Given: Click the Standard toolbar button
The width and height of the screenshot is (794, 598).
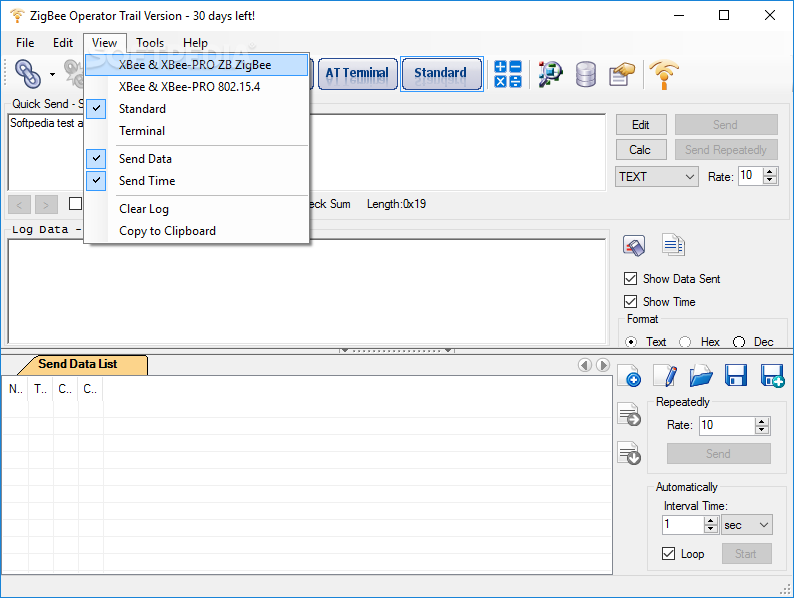Looking at the screenshot, I should click(442, 74).
